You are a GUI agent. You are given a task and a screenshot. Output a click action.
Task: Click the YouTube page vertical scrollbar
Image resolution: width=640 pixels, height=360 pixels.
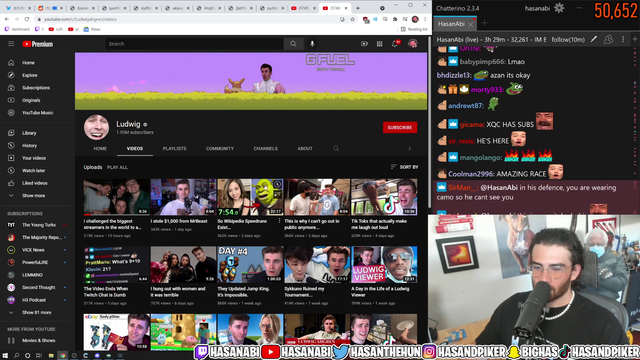tap(429, 122)
